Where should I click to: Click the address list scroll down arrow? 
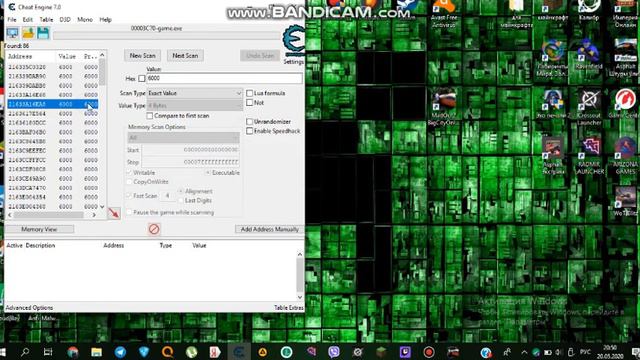tap(102, 207)
